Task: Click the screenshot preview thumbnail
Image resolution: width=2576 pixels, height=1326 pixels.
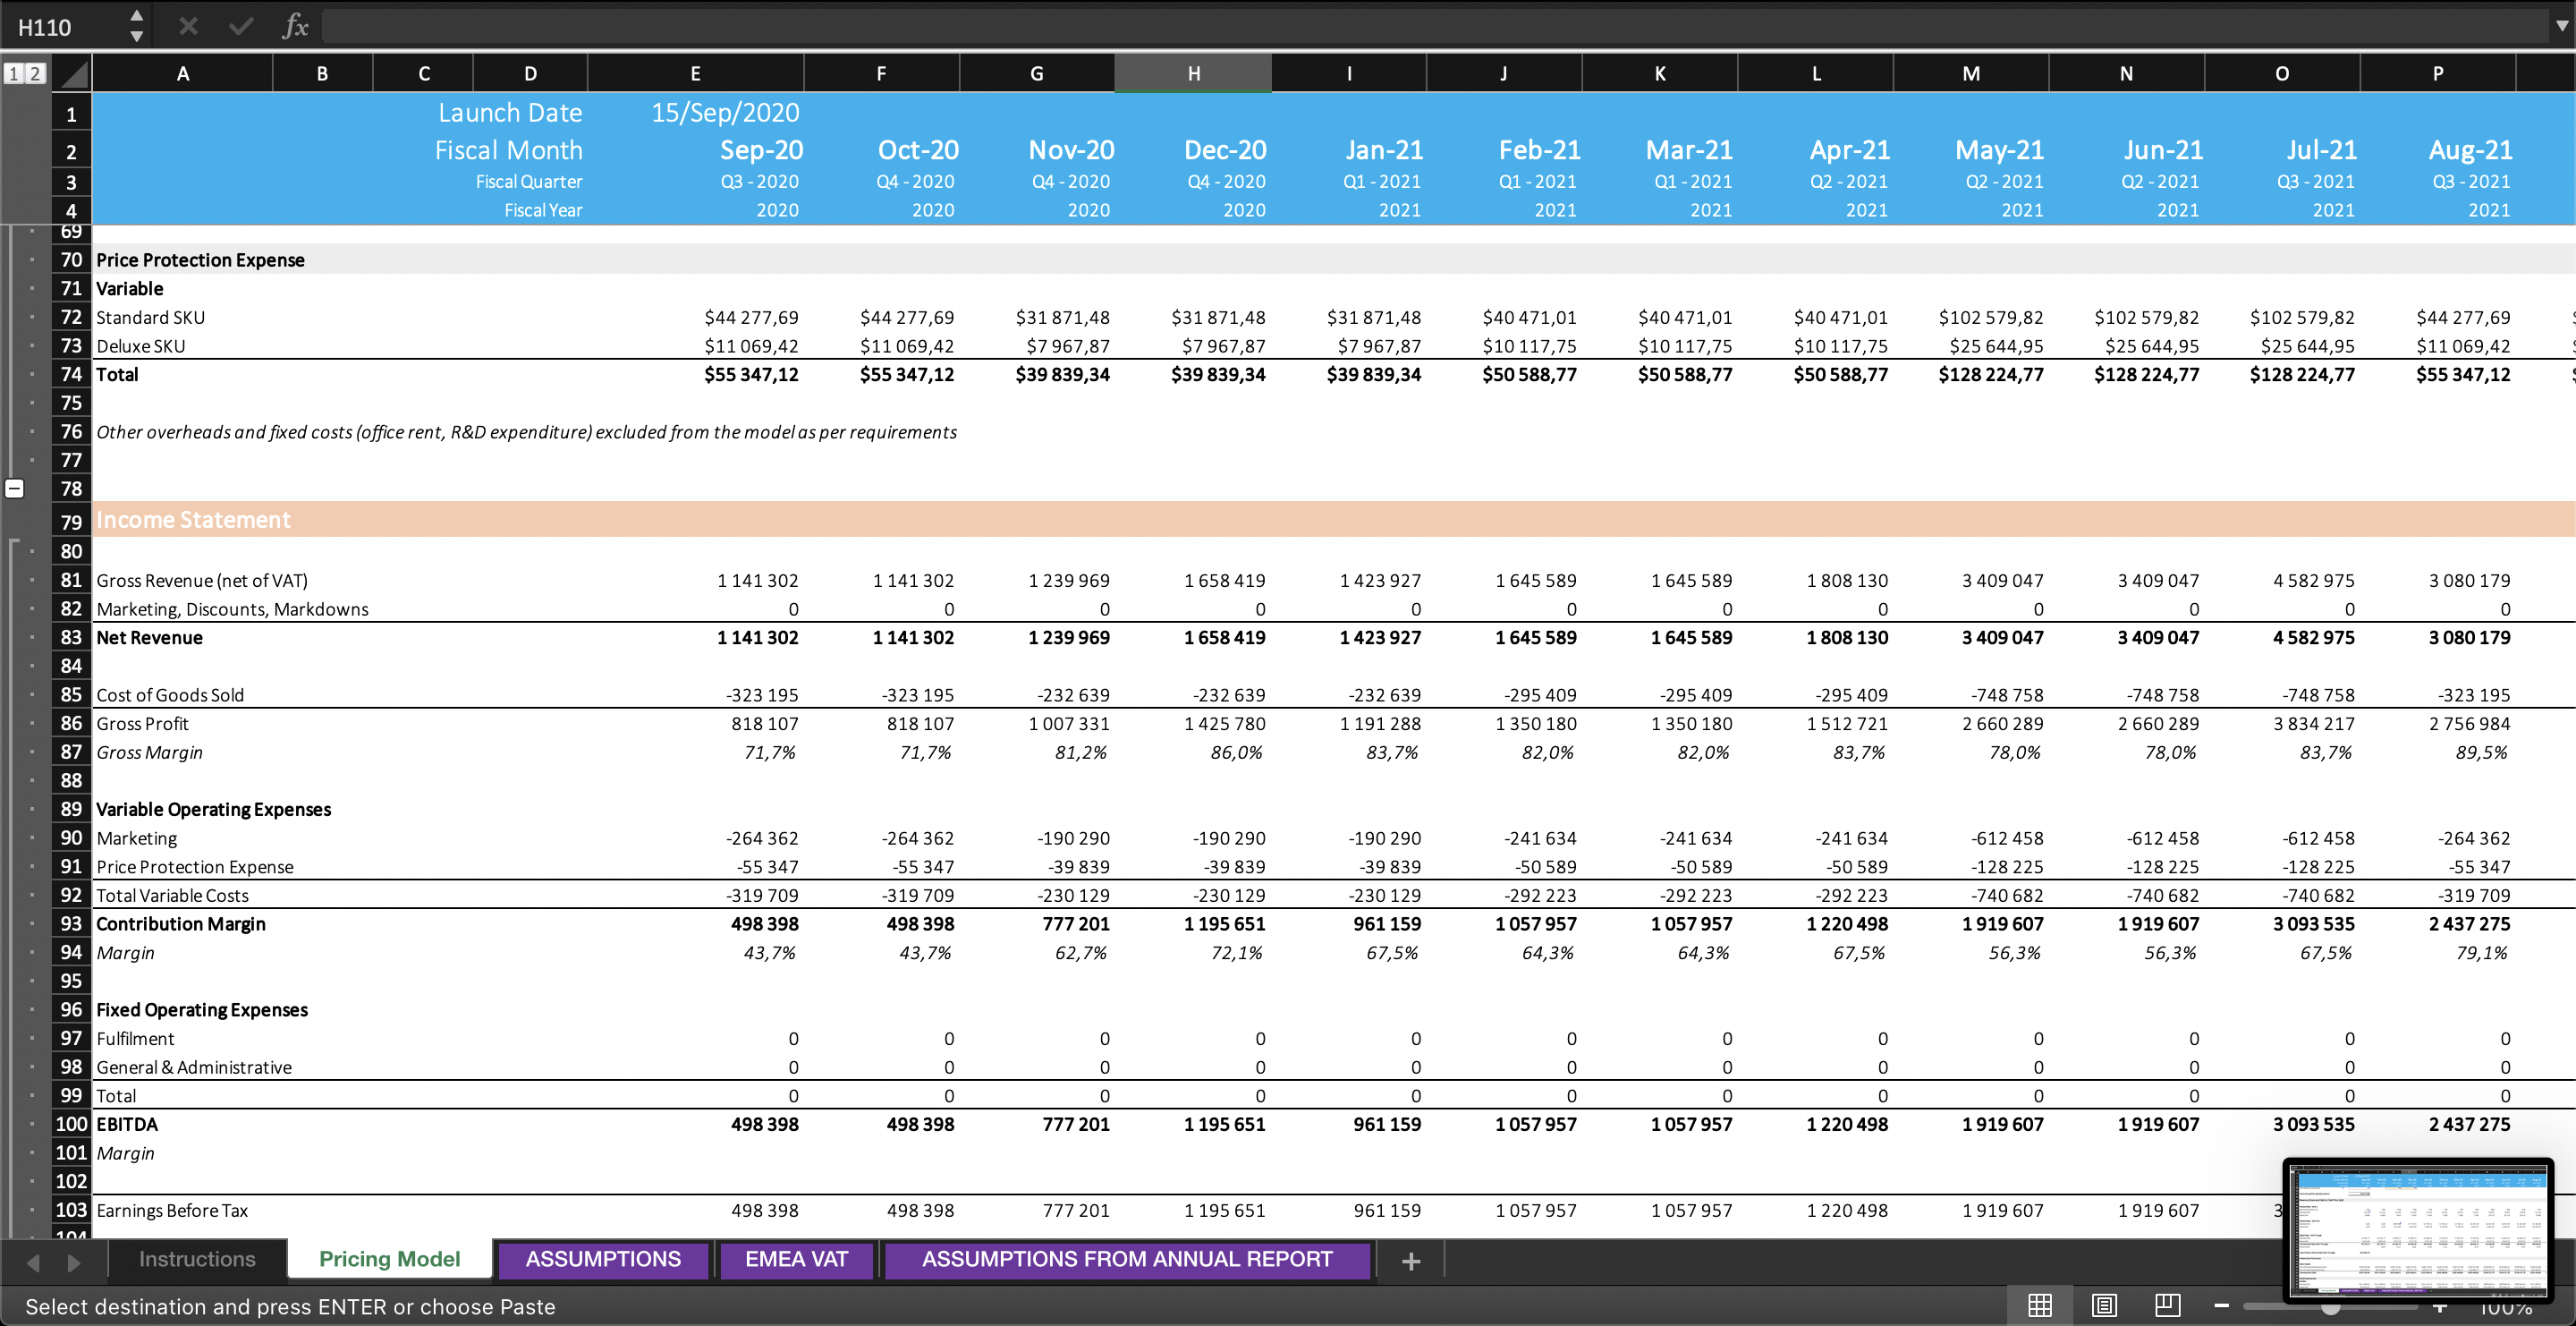Action: pyautogui.click(x=2418, y=1230)
